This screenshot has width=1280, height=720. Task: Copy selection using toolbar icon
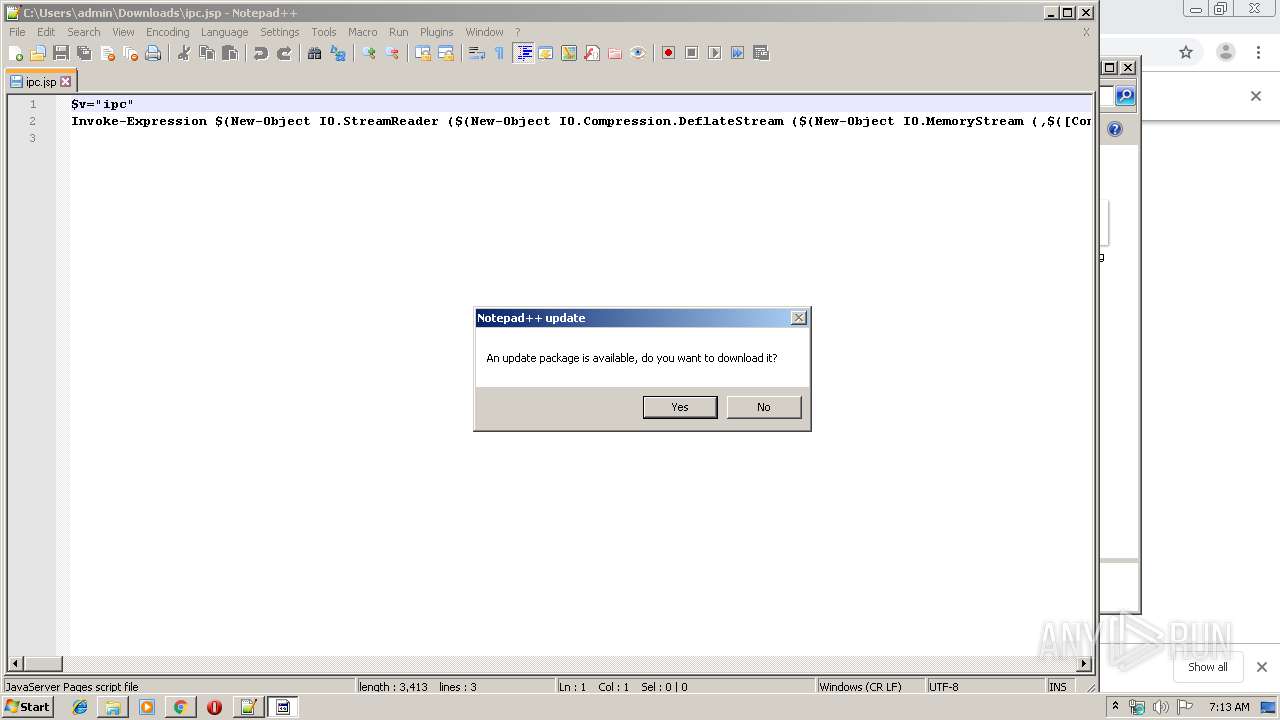click(207, 53)
